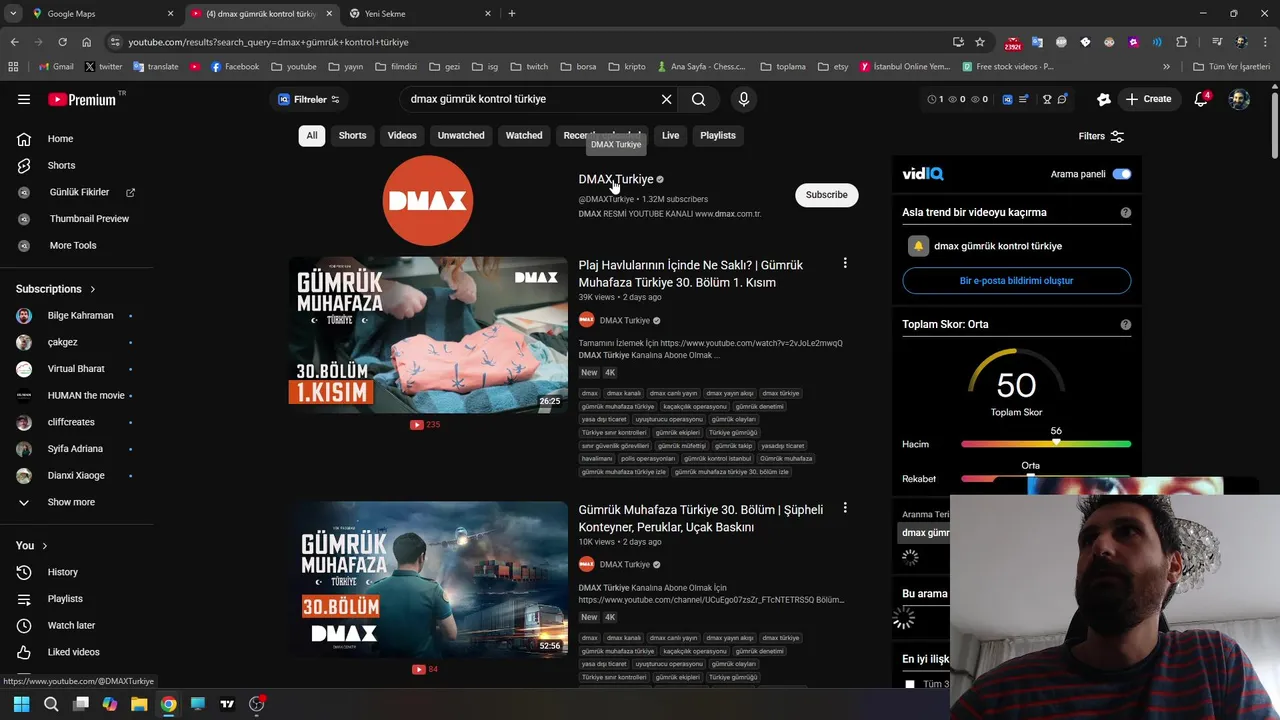Viewport: 1280px width, 720px height.
Task: Select the Shorts filter chip
Action: (x=352, y=136)
